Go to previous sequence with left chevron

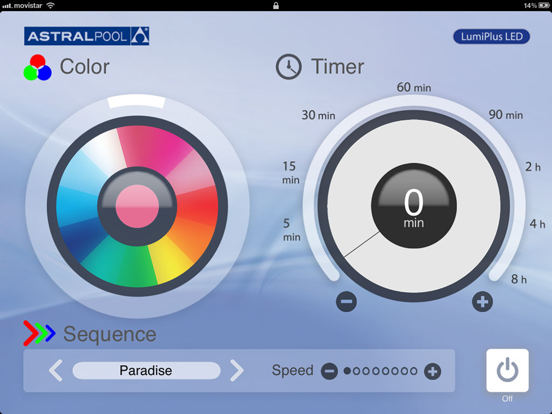click(x=56, y=370)
